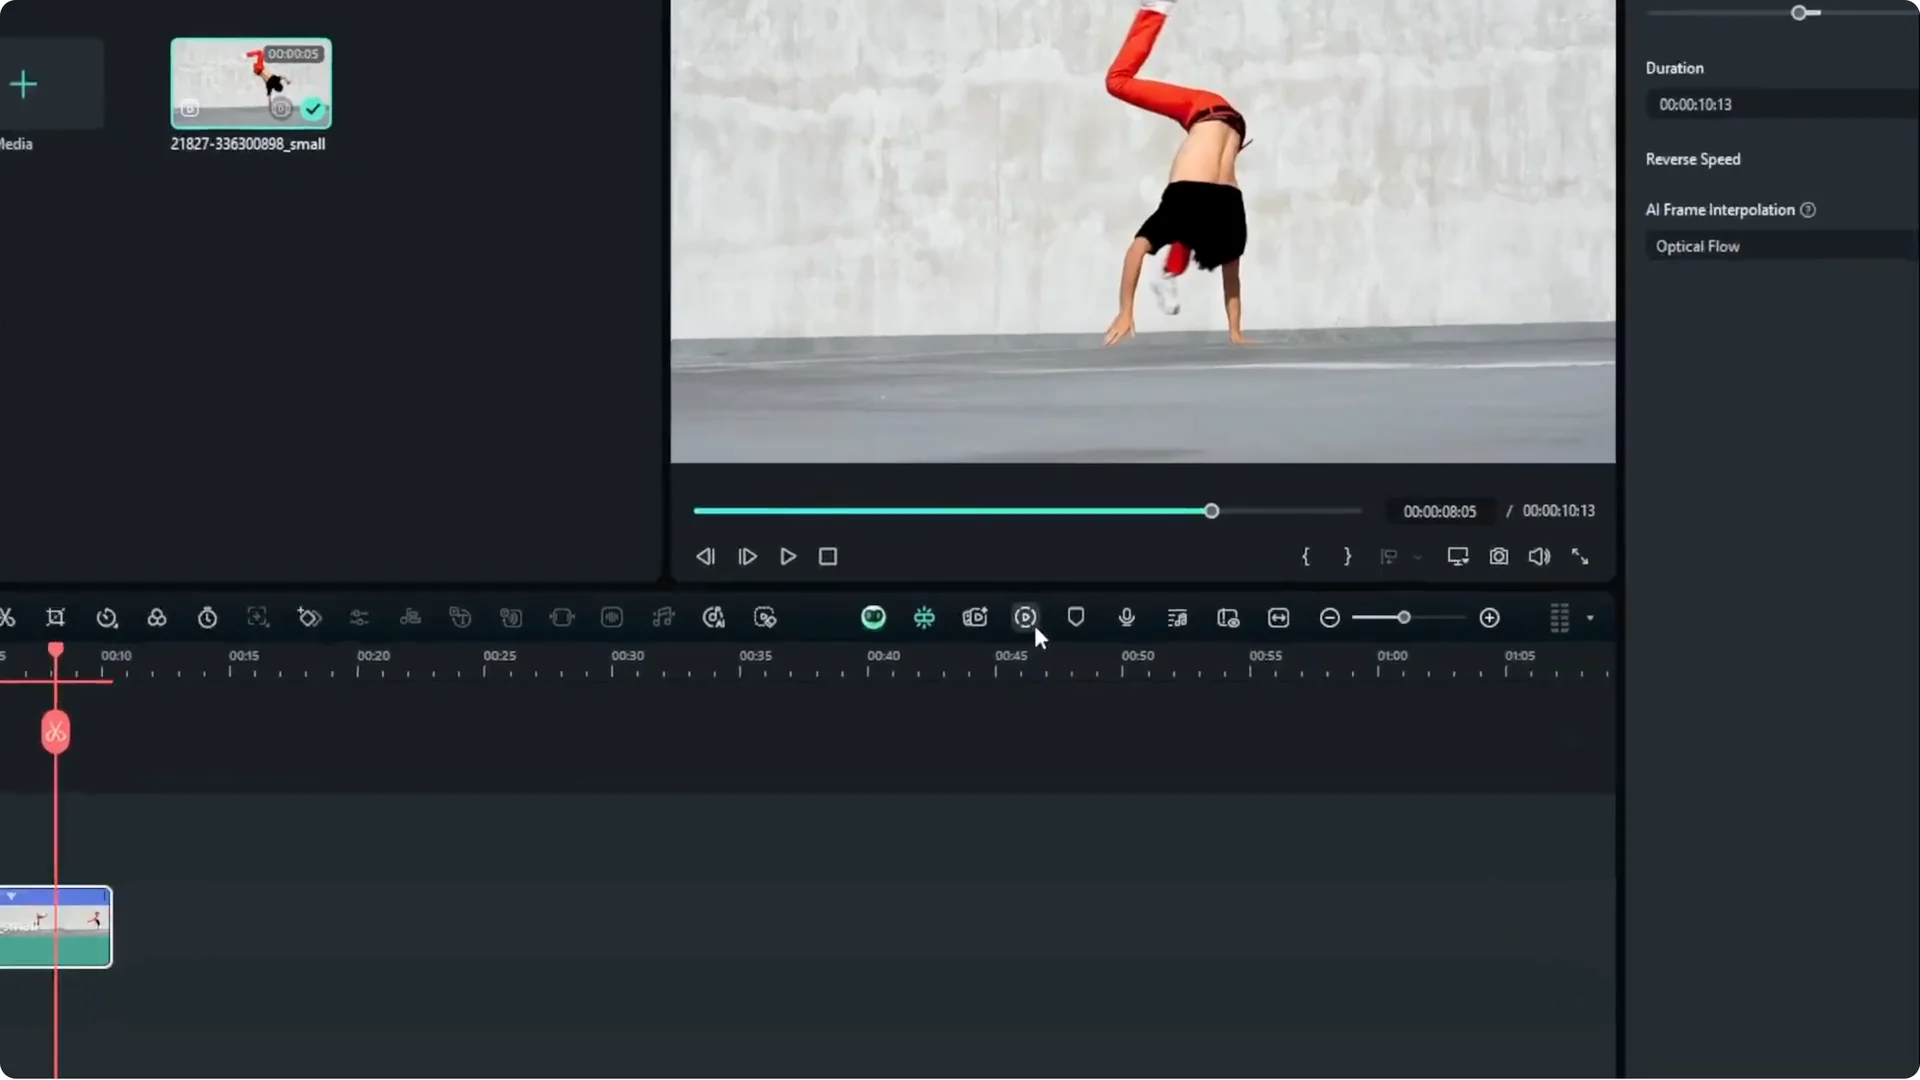Screen dimensions: 1920x1080
Task: Enable fullscreen preview mode
Action: click(1581, 556)
